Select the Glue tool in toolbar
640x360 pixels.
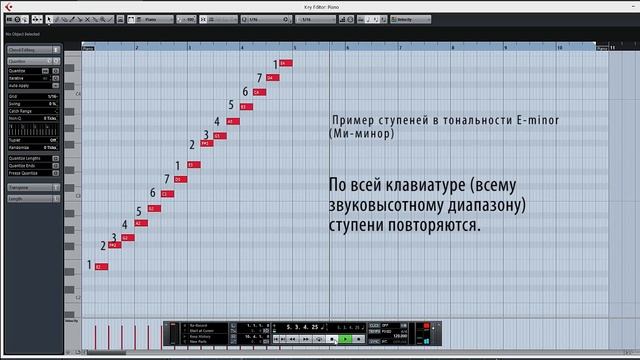(x=95, y=19)
